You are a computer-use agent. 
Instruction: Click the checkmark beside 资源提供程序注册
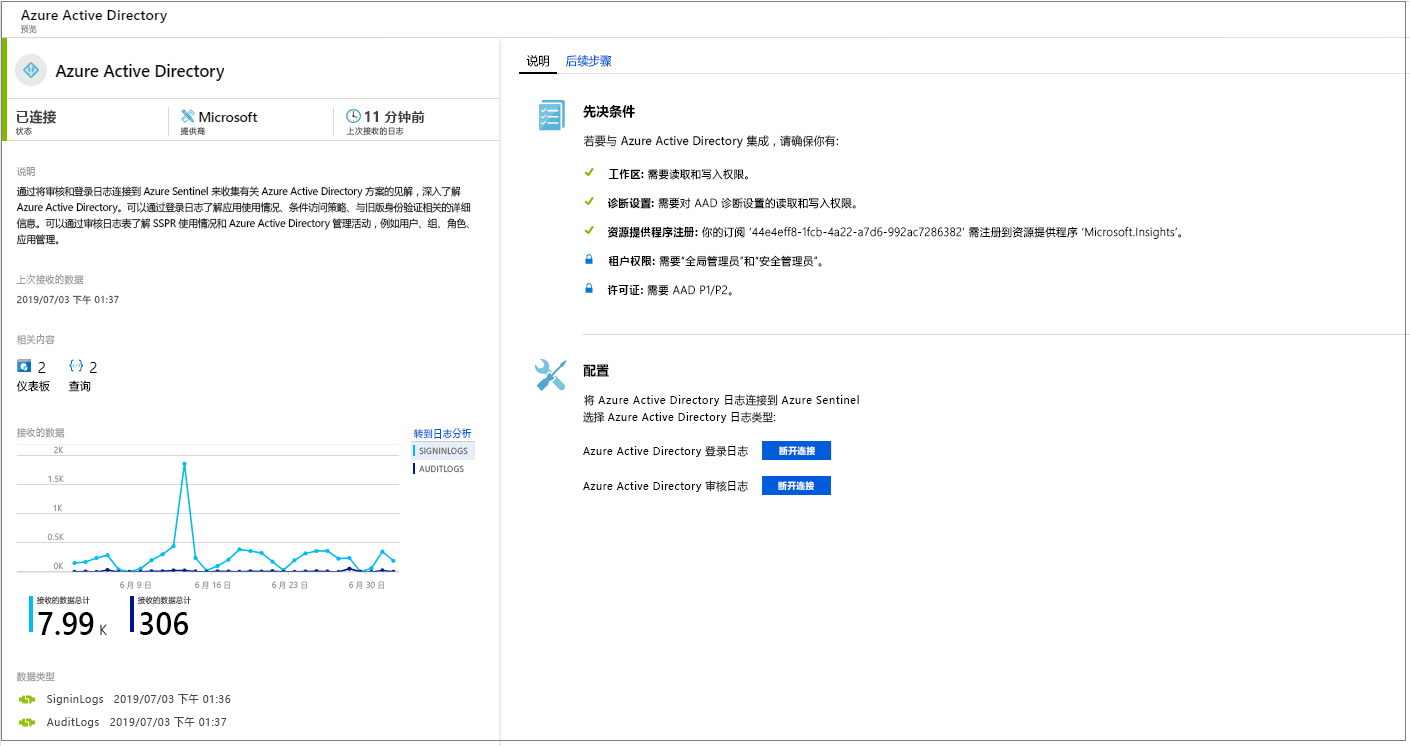(589, 231)
